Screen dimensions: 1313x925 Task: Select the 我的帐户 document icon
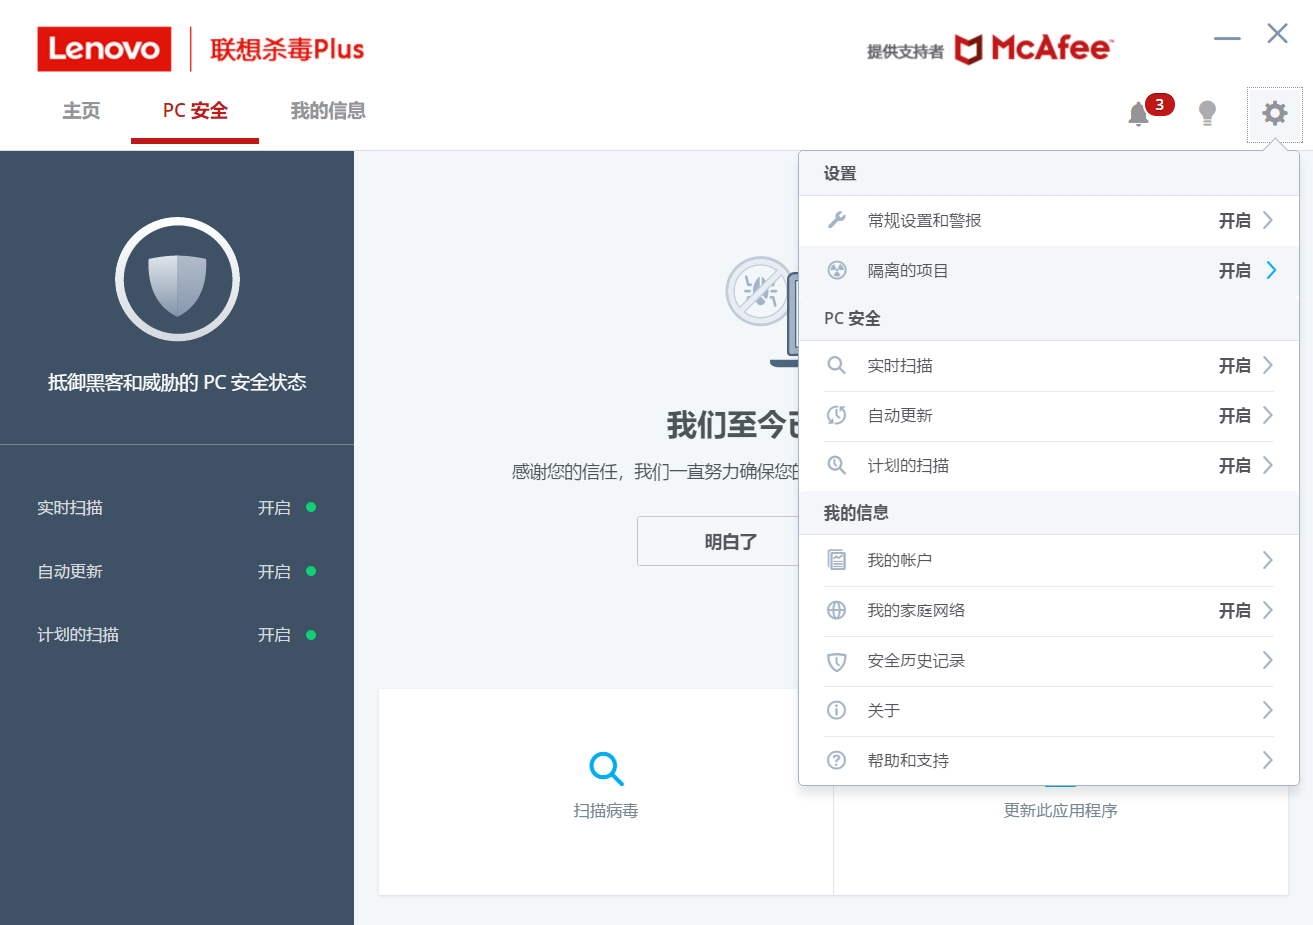[836, 560]
